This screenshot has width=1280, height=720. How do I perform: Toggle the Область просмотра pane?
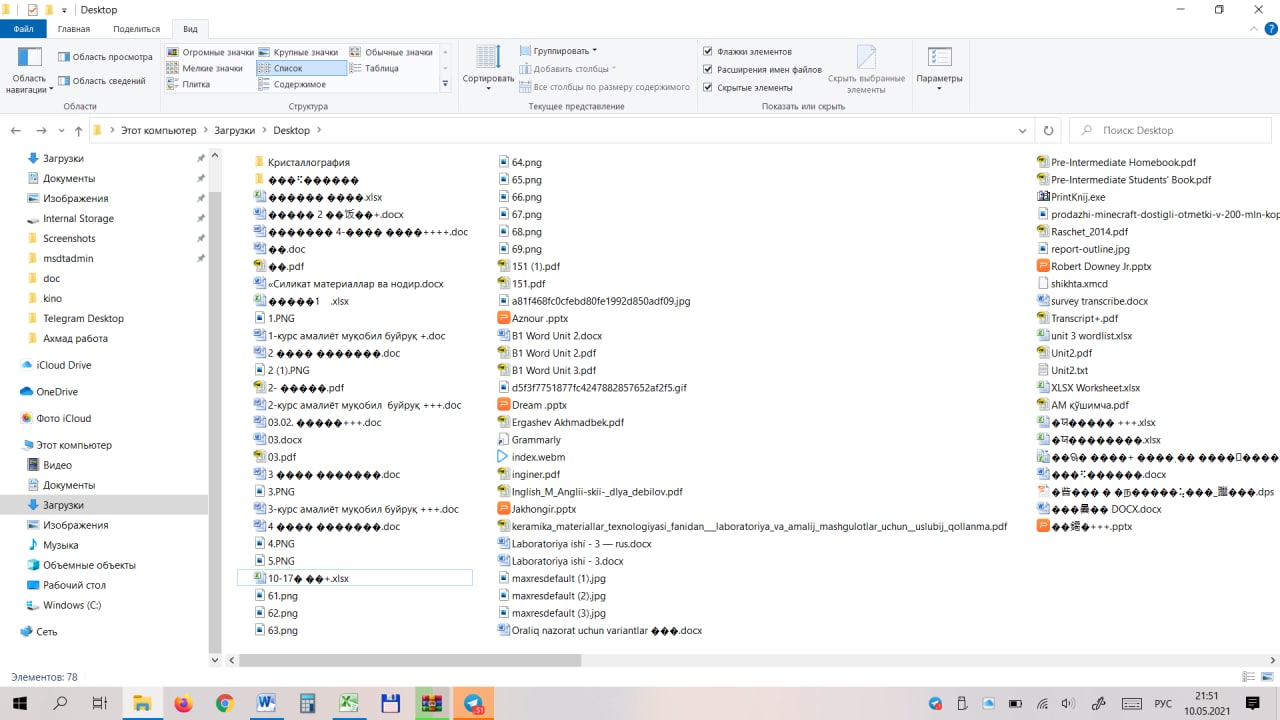click(105, 57)
